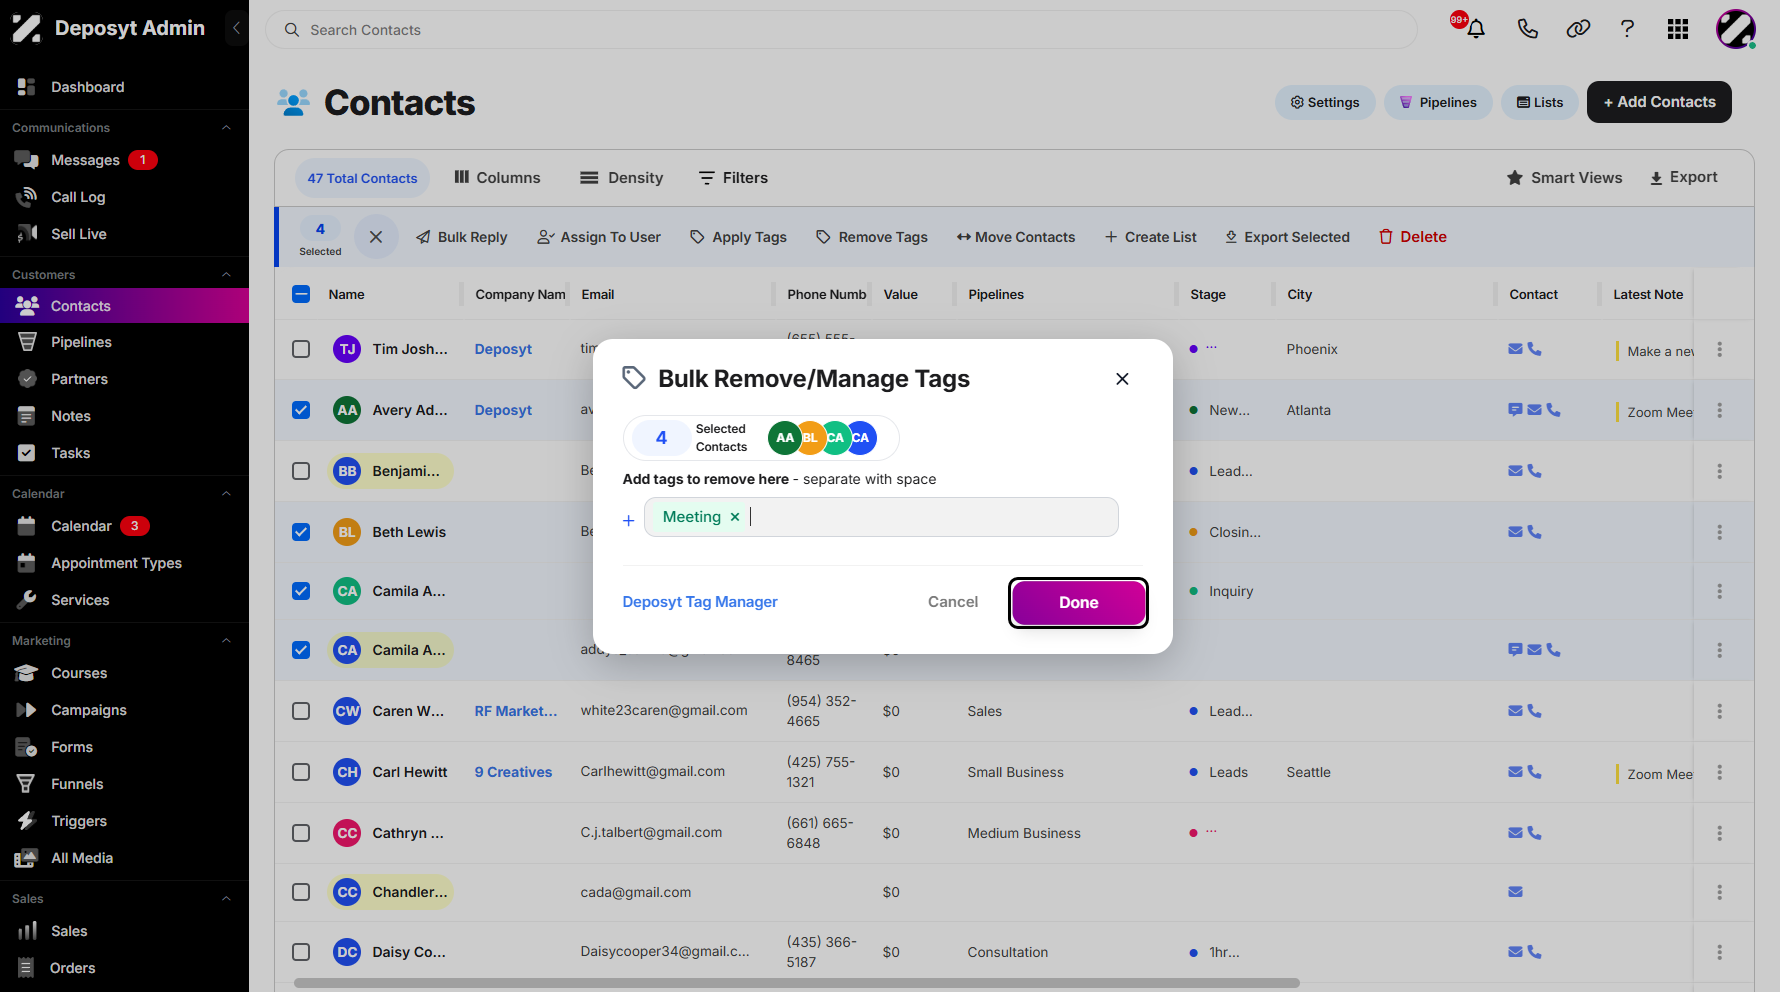Image resolution: width=1780 pixels, height=992 pixels.
Task: Collapse the Marketing sidebar section
Action: tap(226, 641)
